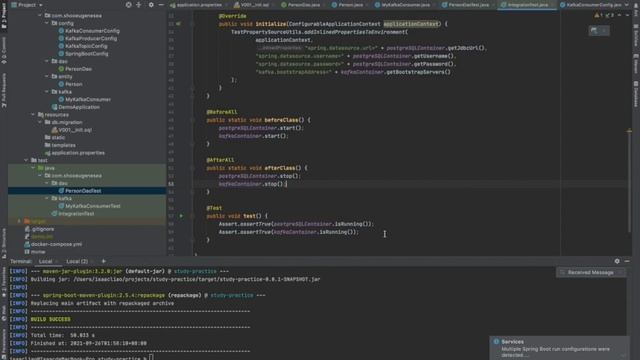Collapse the test folder
Viewport: 640px width, 360px height.
point(26,160)
